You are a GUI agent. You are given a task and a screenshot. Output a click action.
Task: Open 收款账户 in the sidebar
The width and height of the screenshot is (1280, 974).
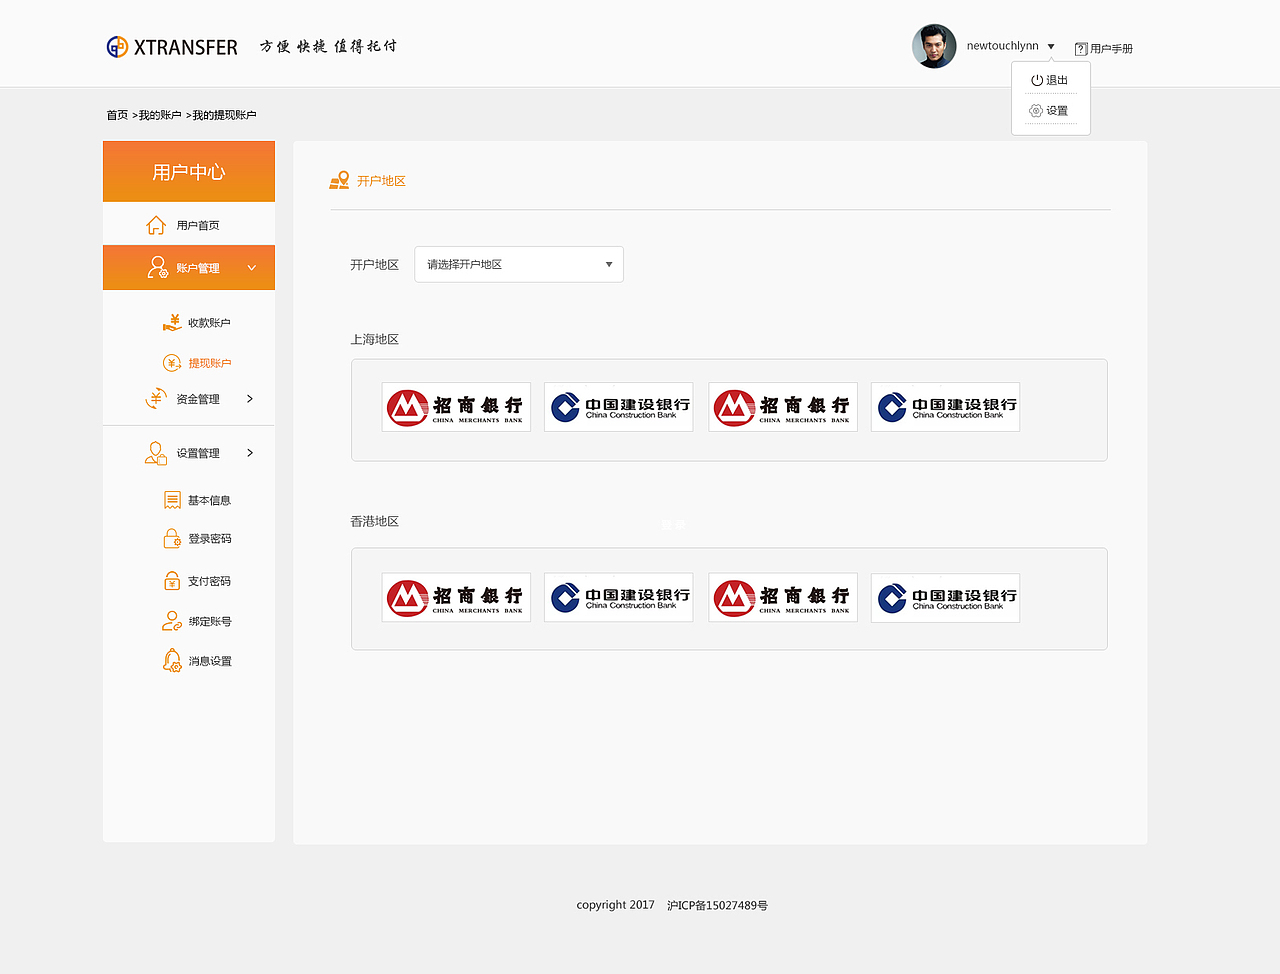209,323
